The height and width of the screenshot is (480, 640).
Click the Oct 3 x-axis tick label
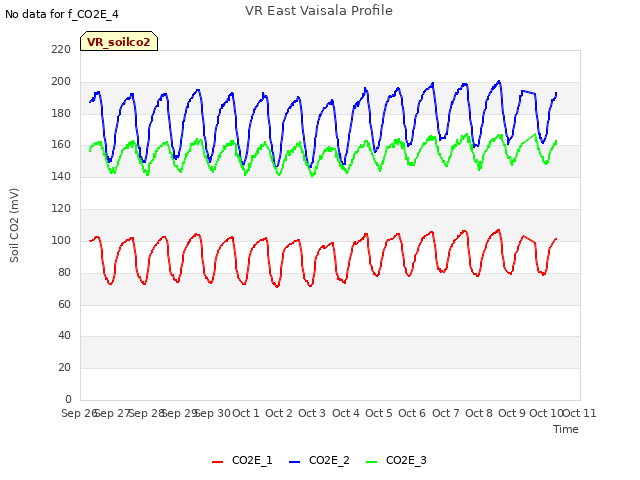pos(312,413)
